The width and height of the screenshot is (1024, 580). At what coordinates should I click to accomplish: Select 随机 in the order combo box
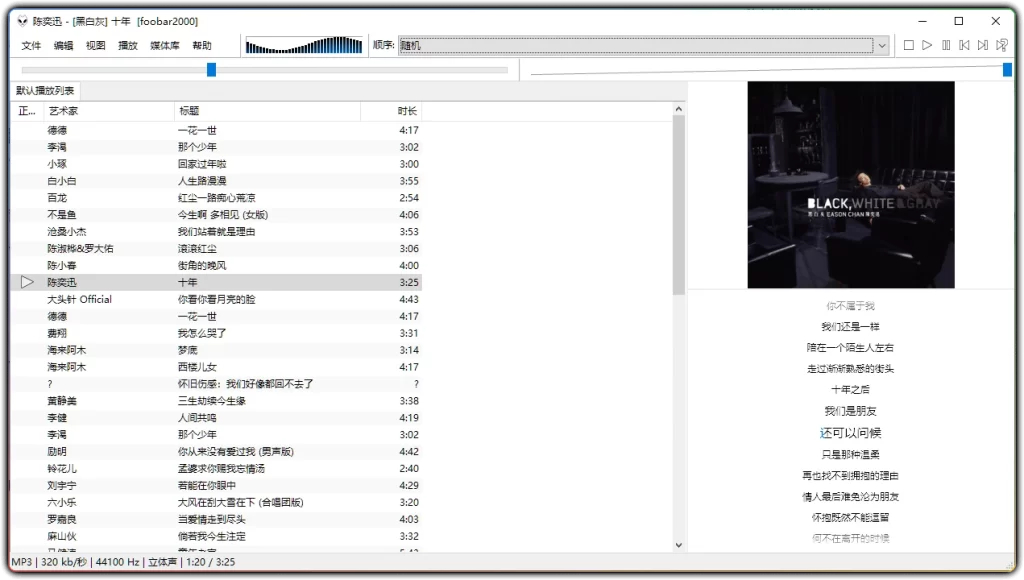(x=640, y=45)
